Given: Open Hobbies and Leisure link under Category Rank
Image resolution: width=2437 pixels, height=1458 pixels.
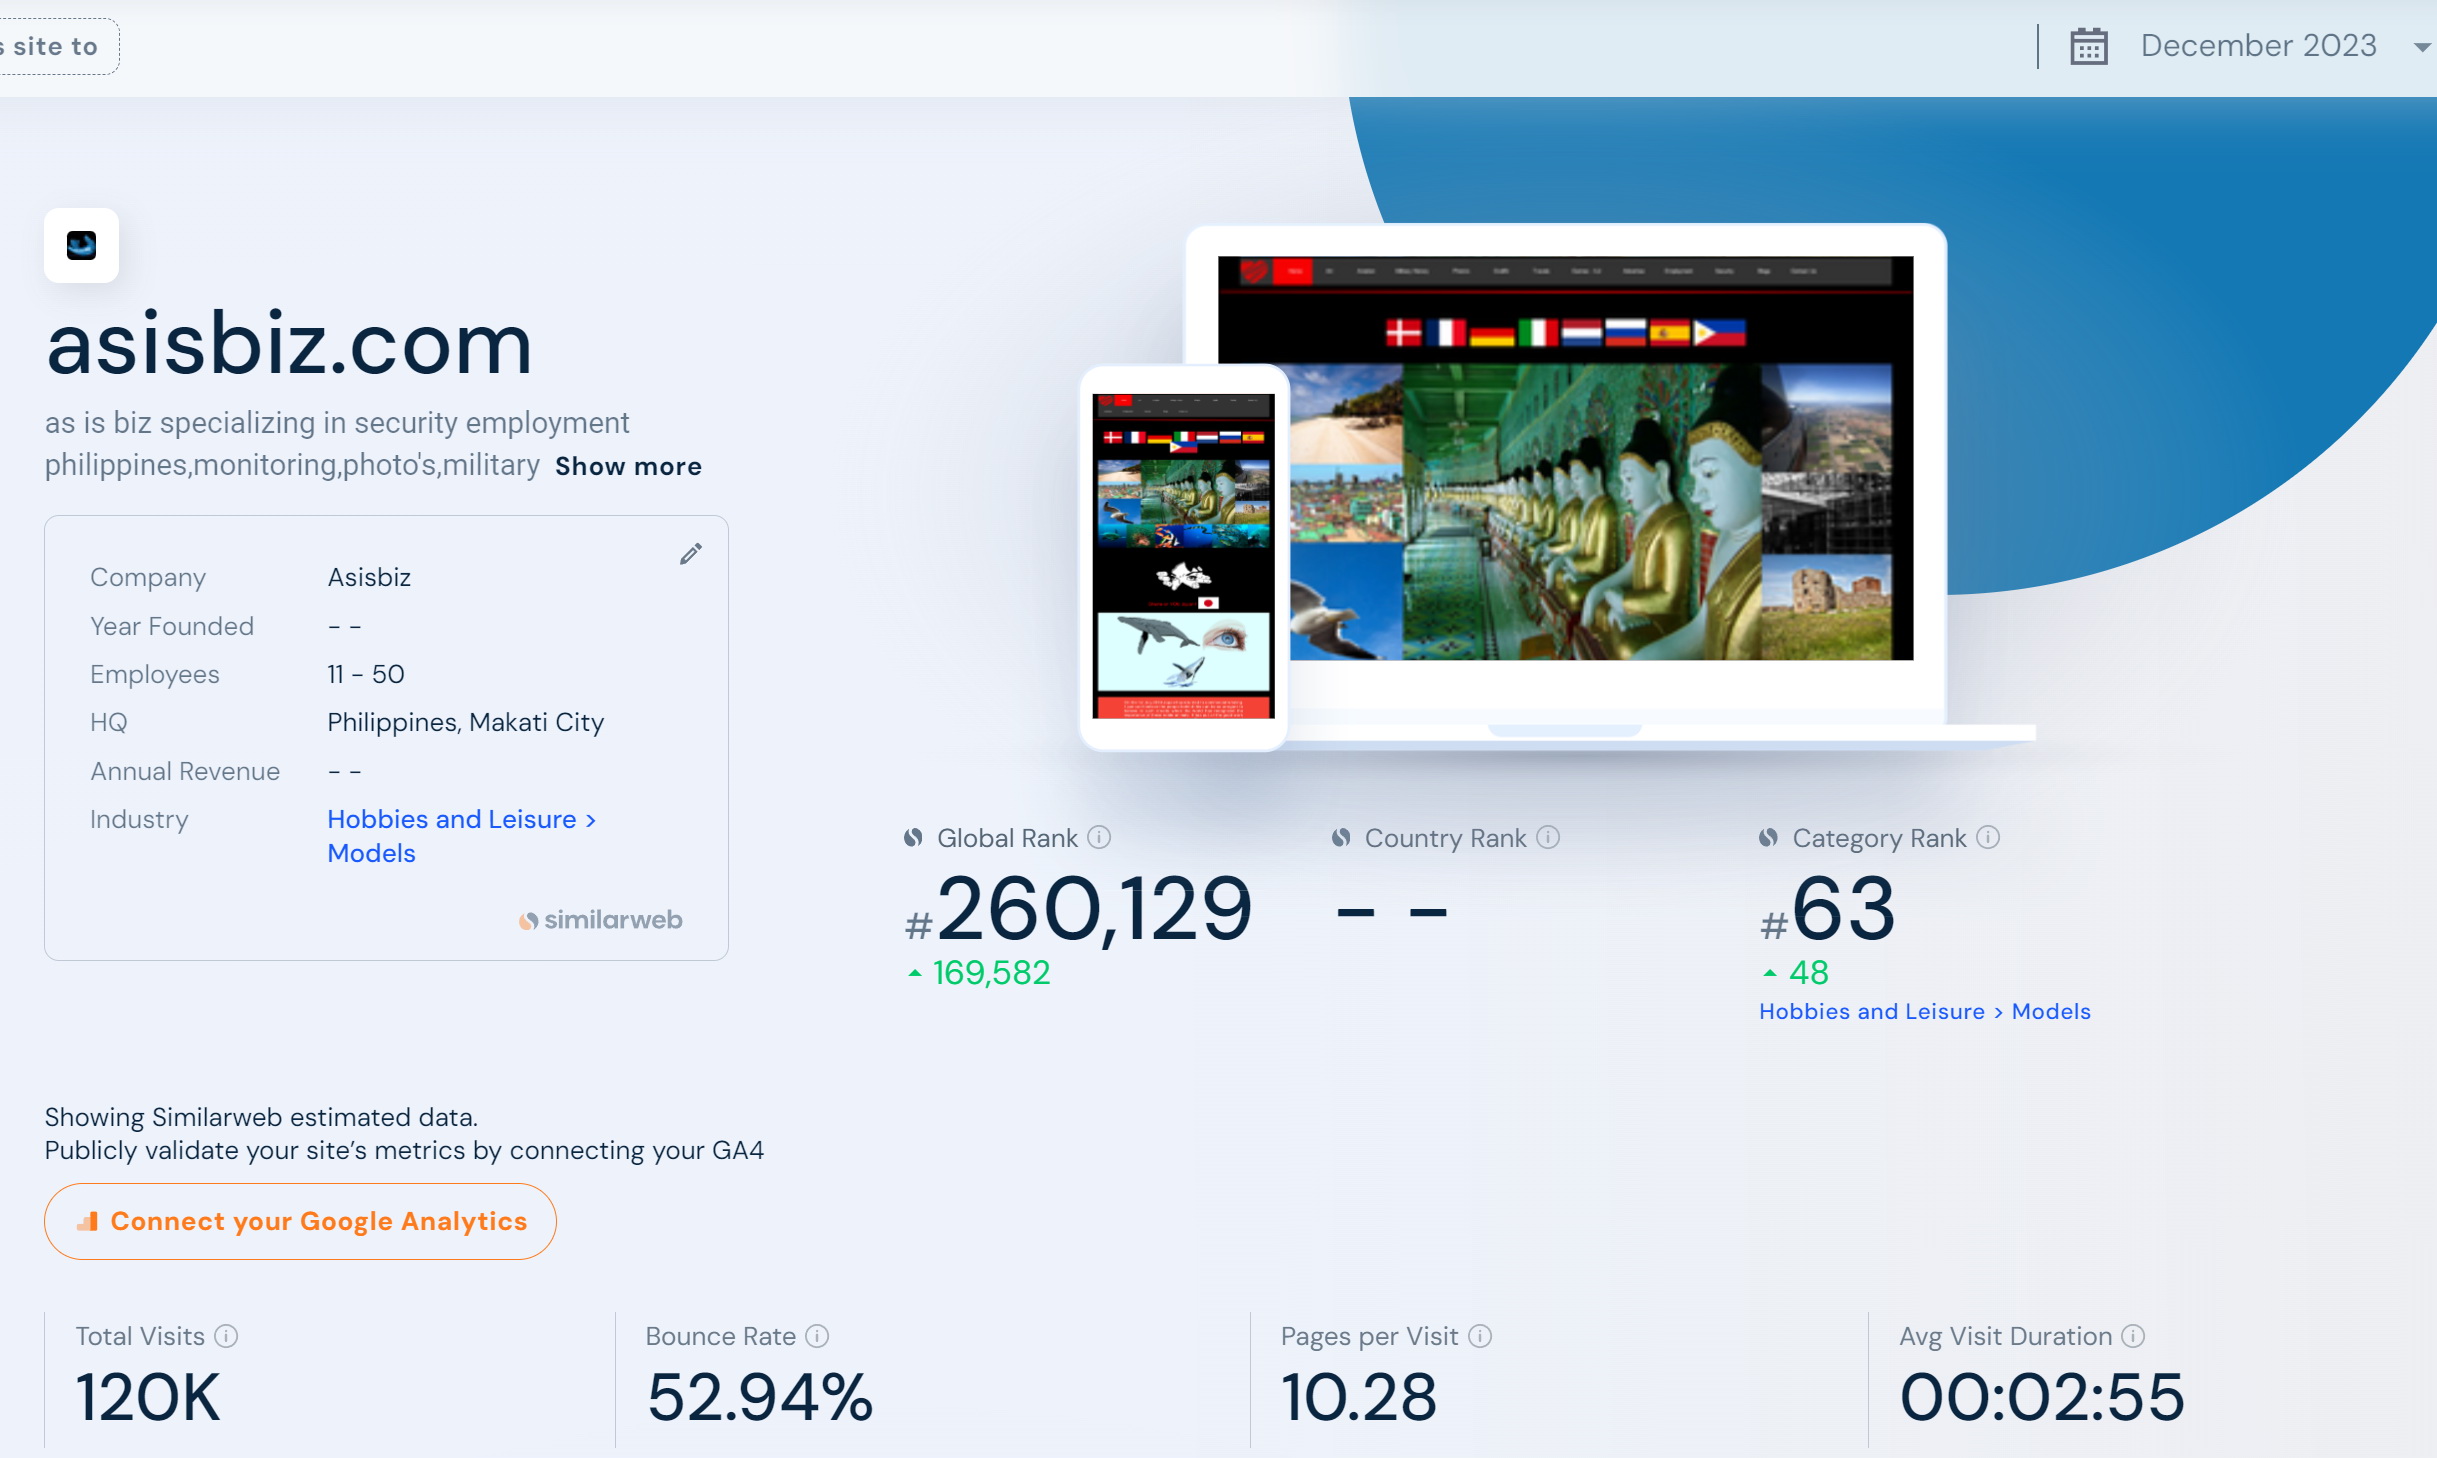Looking at the screenshot, I should 1871,1011.
